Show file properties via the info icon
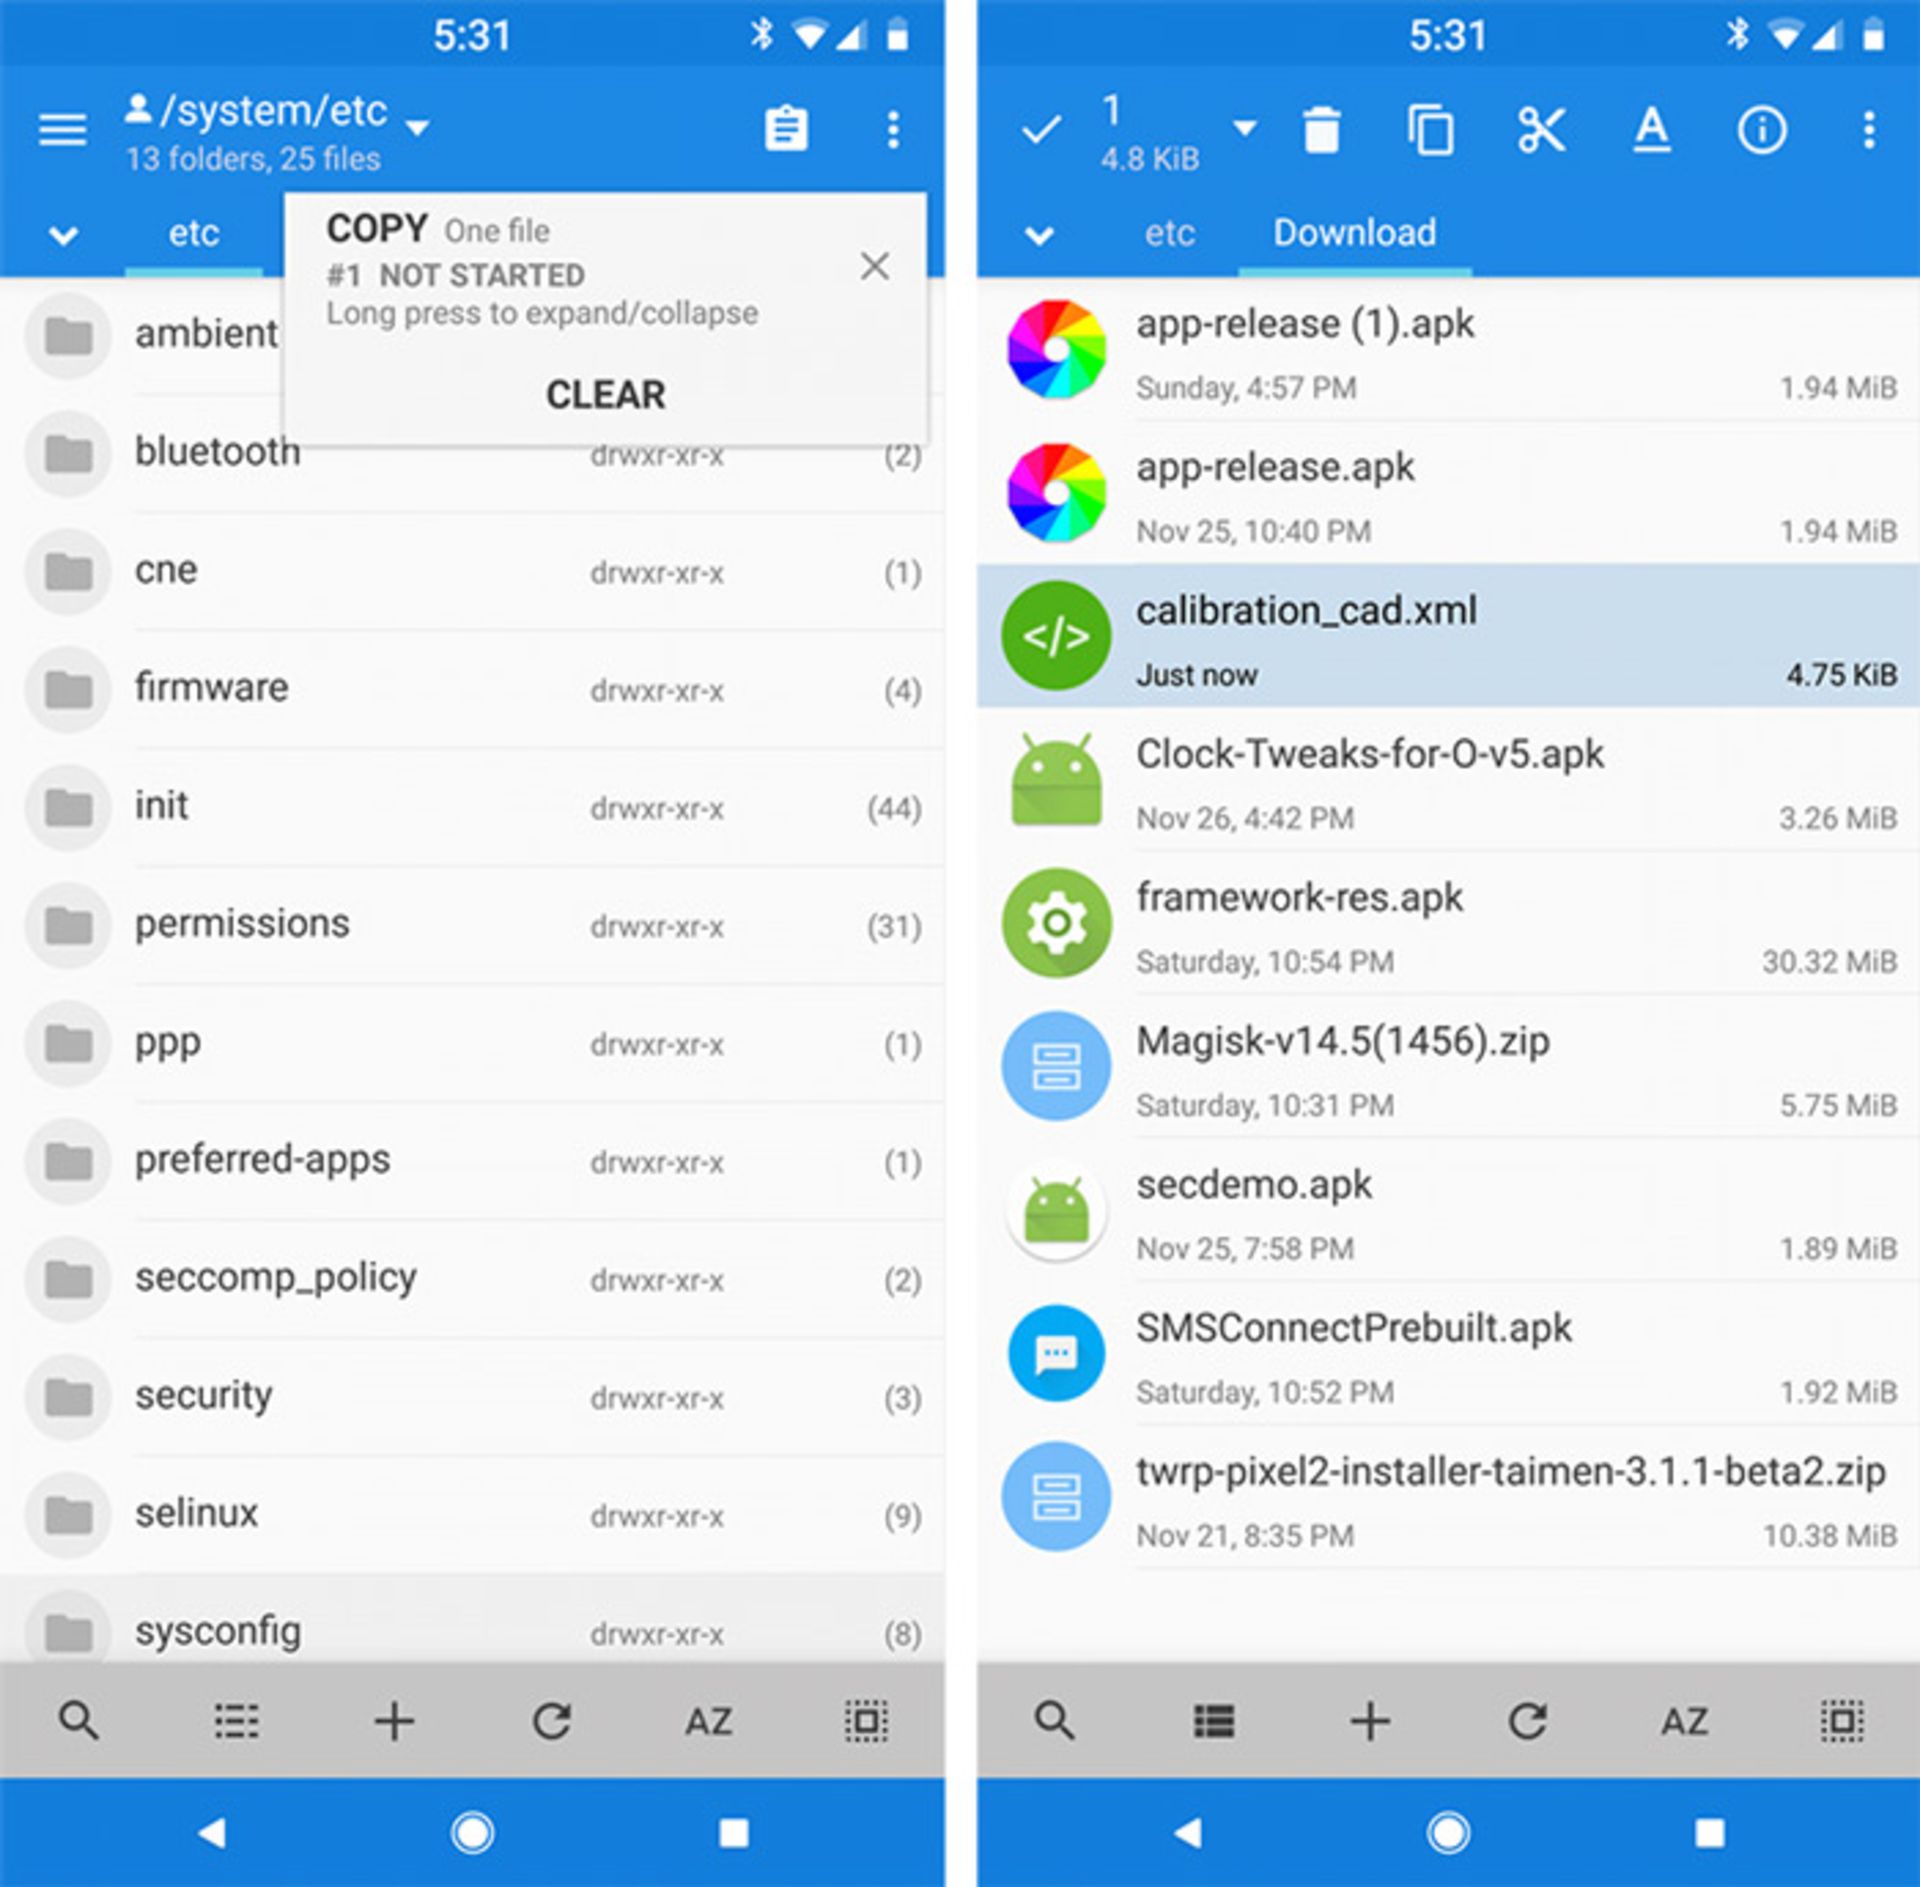Viewport: 1920px width, 1887px height. click(x=1761, y=131)
